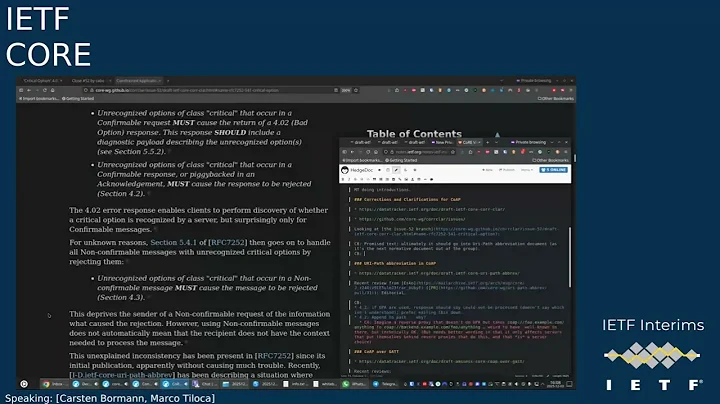Insert blockquote via HedgeDoc toolbar

pos(374,179)
